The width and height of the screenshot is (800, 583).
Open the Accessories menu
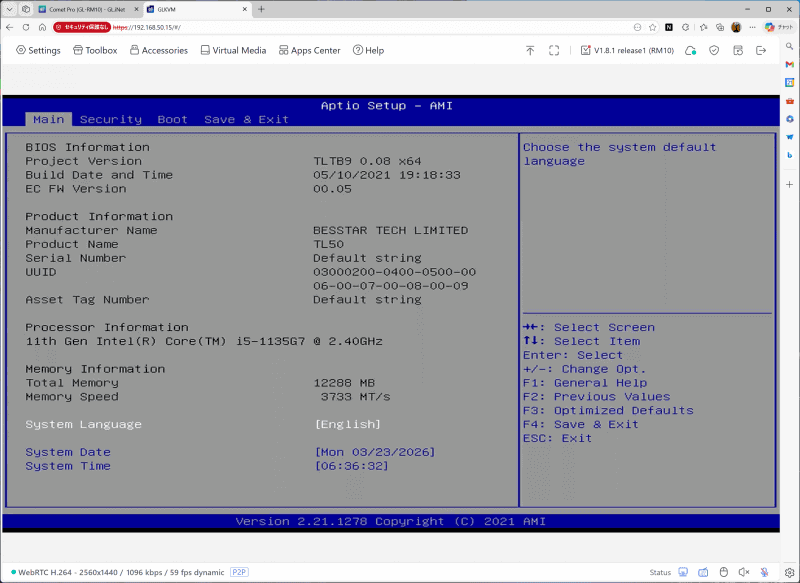click(159, 50)
